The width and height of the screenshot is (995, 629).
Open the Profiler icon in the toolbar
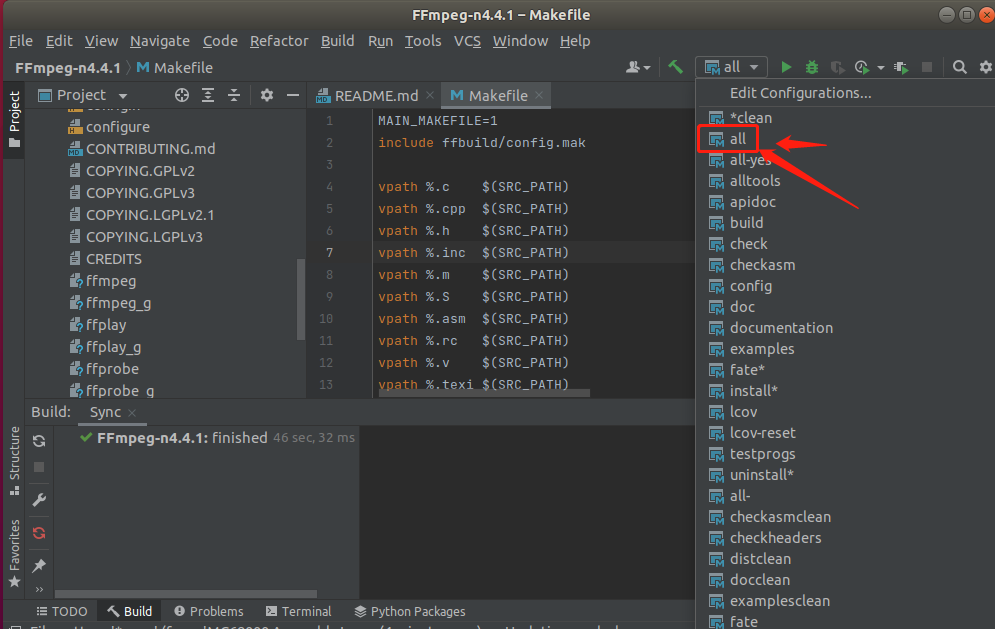(860, 66)
